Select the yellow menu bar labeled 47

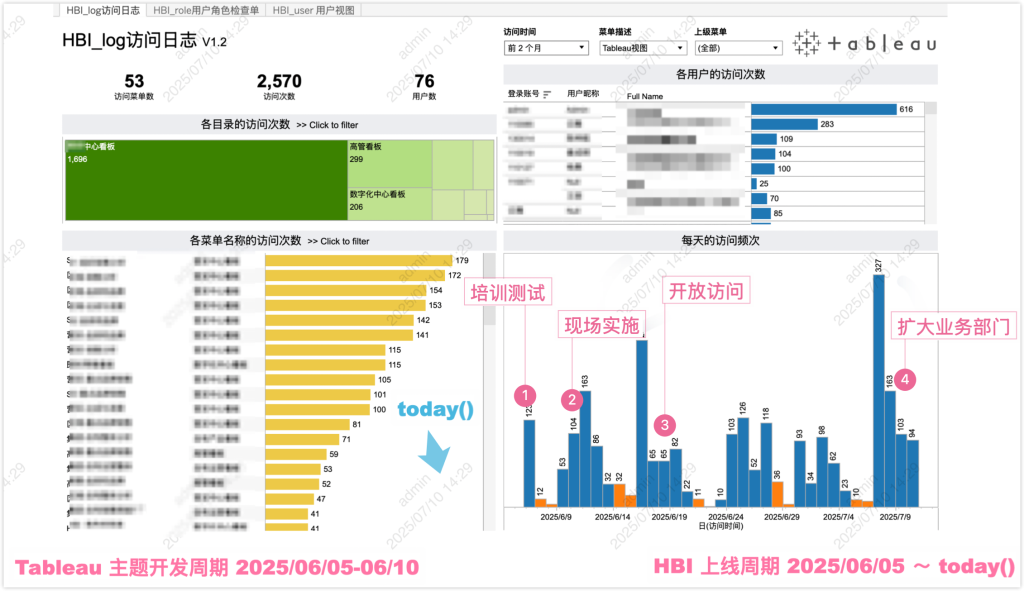[290, 499]
